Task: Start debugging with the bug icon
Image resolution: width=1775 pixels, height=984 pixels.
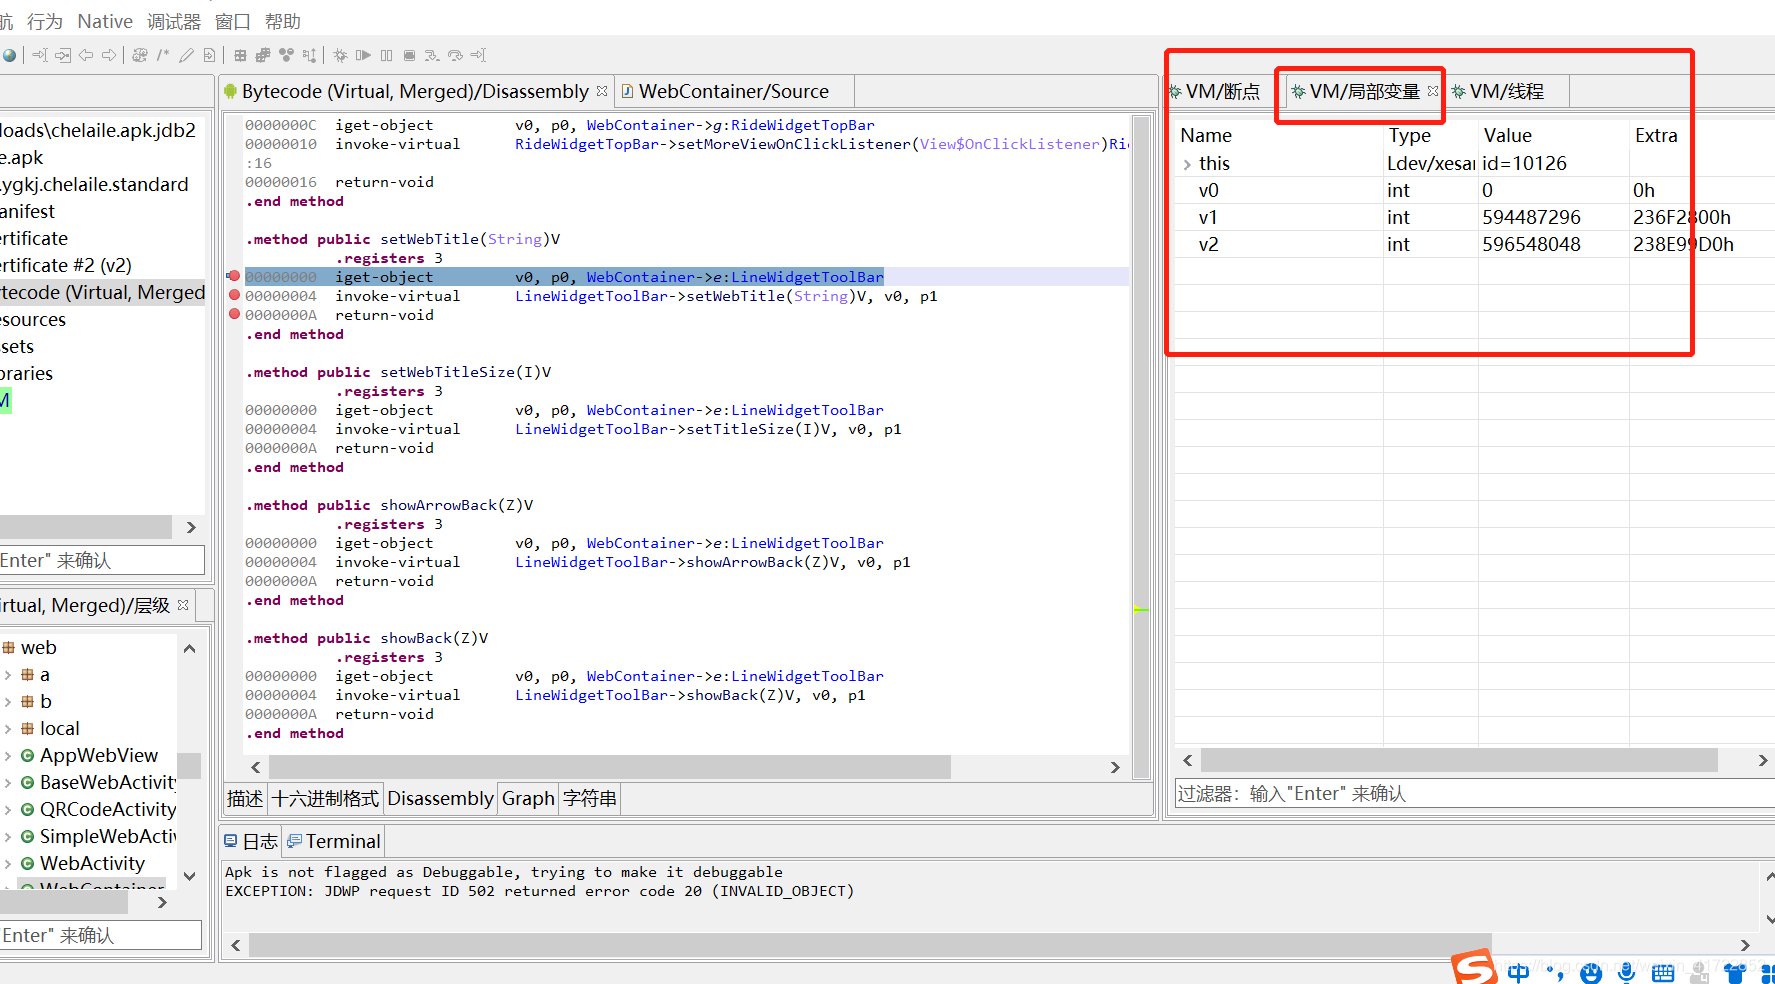Action: pos(340,56)
